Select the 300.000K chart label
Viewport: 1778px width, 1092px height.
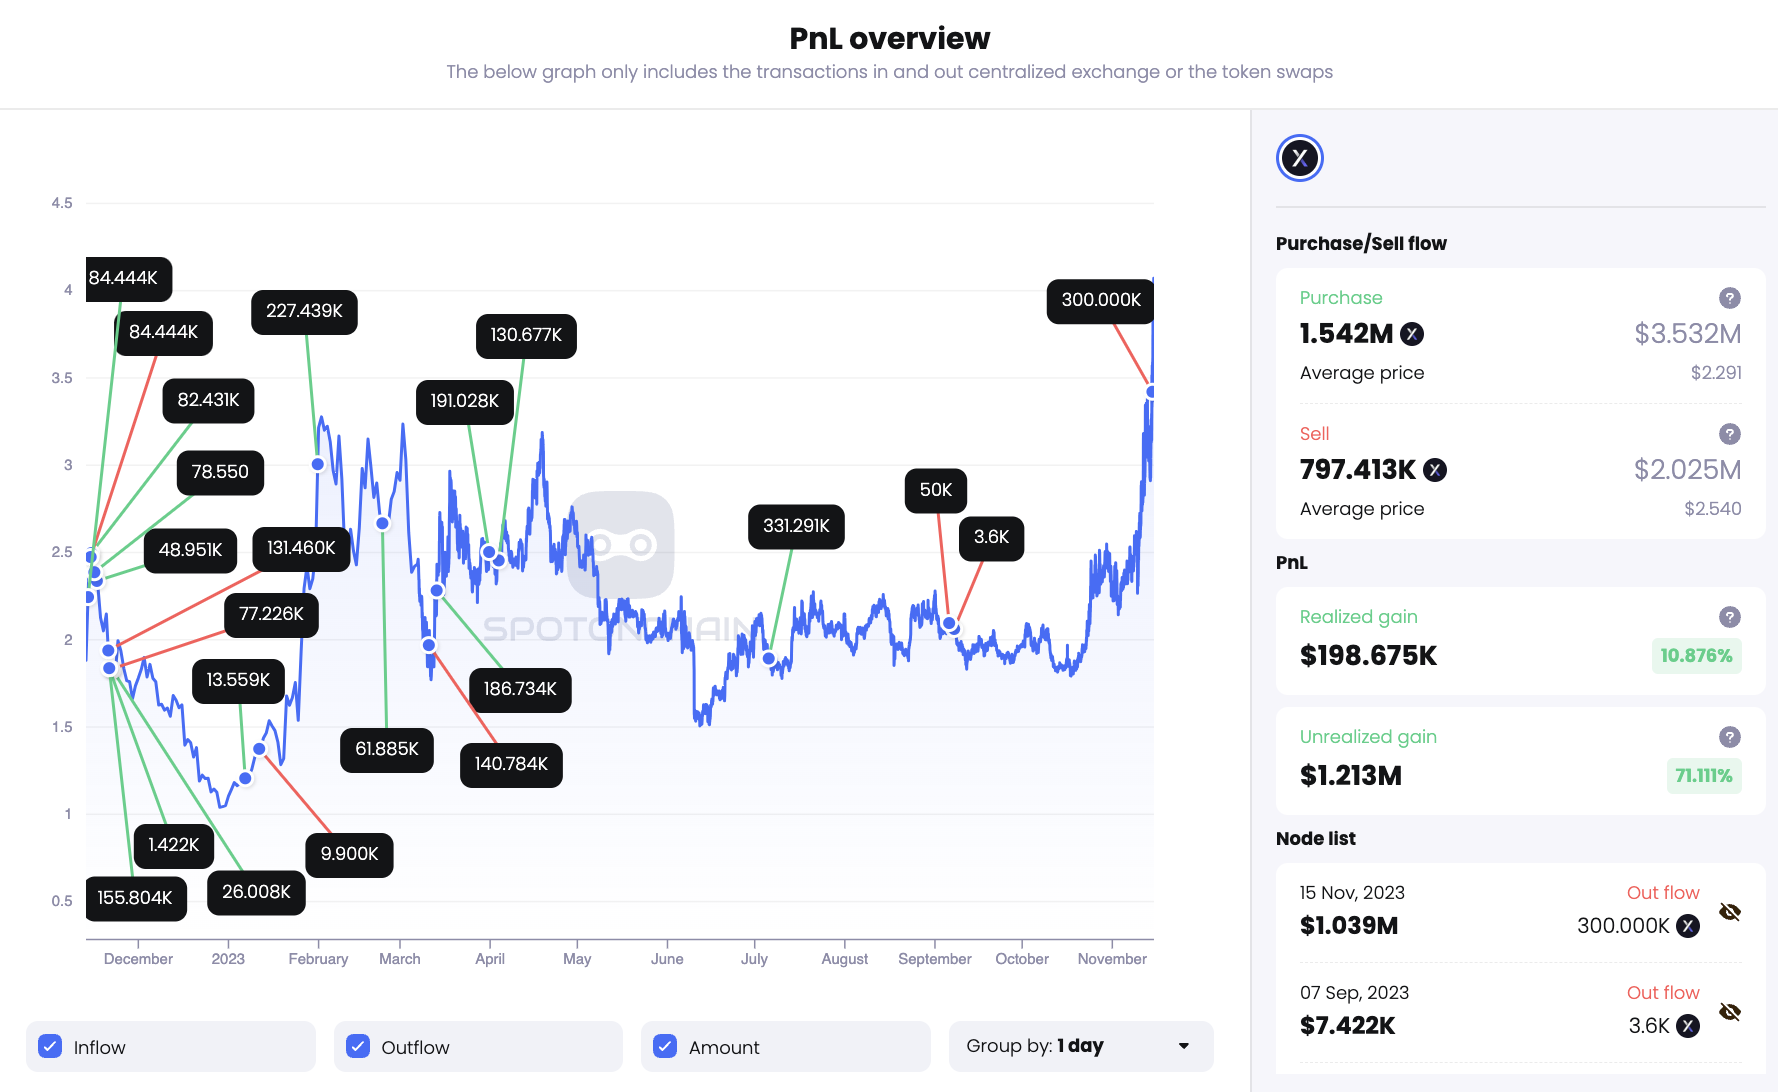point(1100,300)
